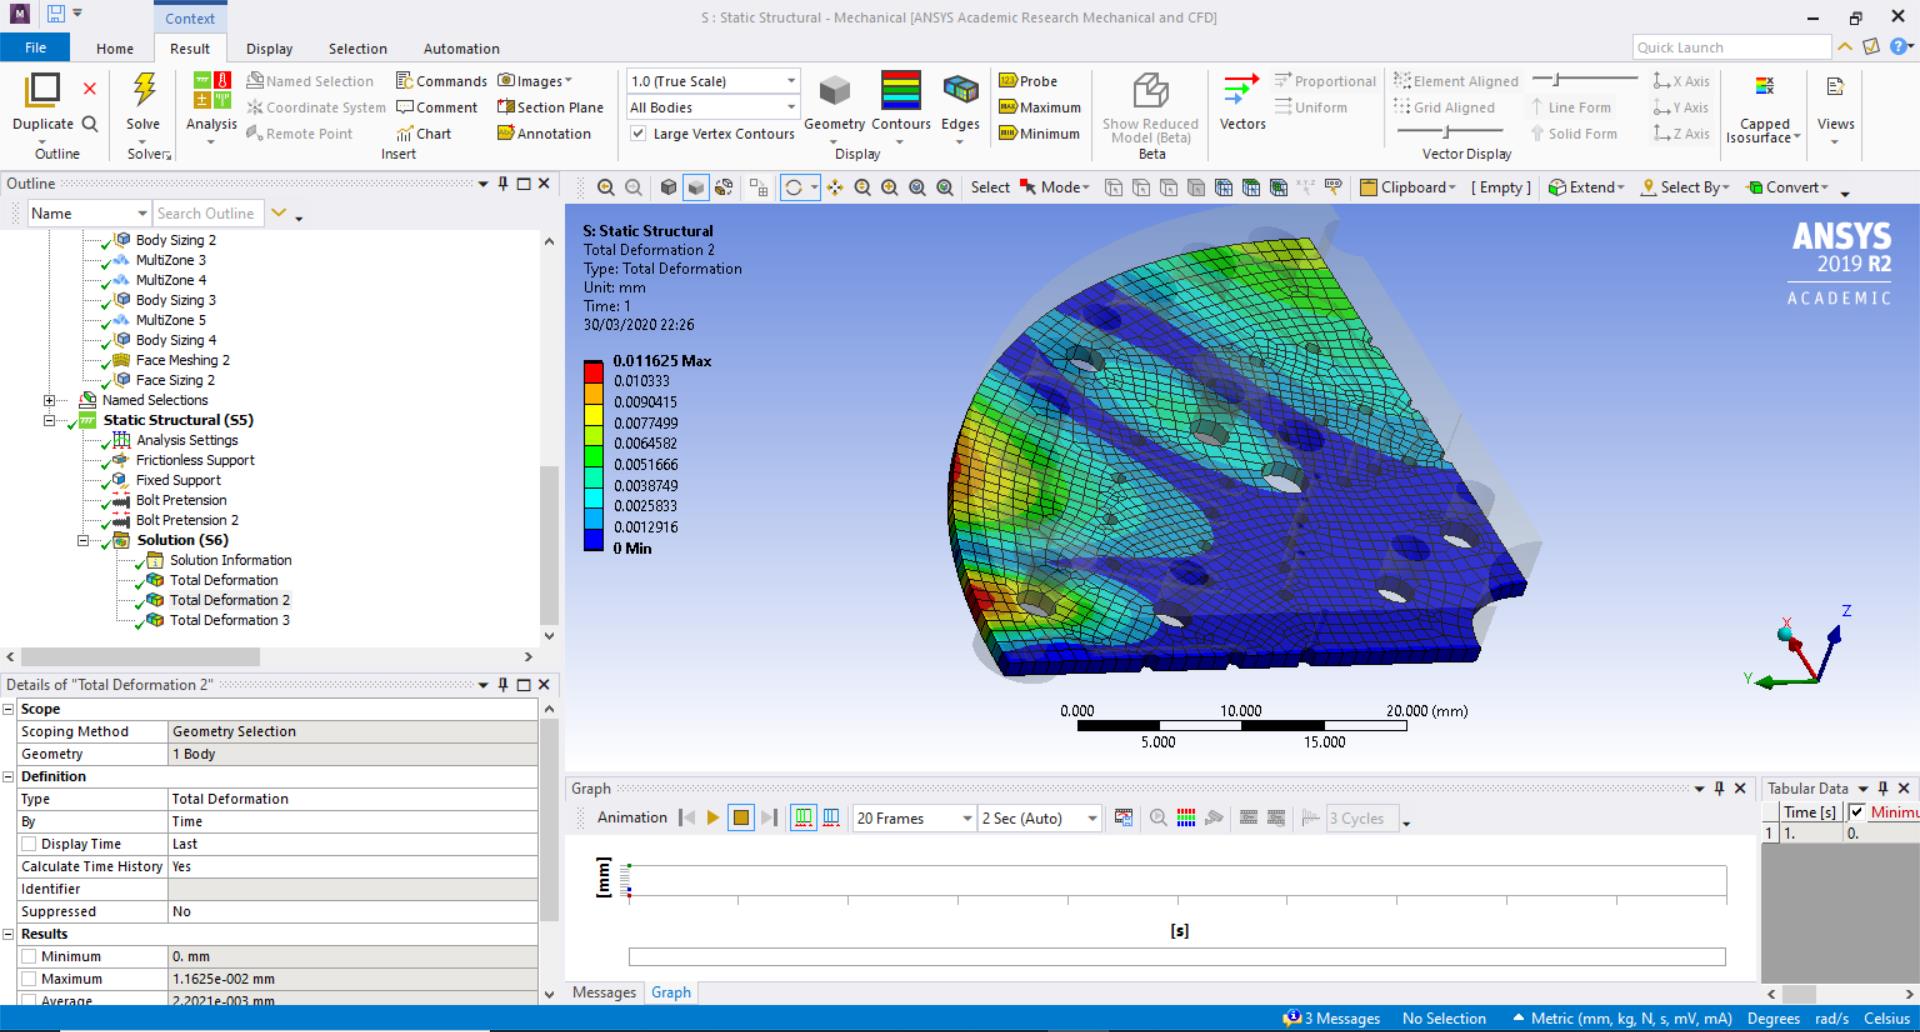Collapse the Solution (S6) tree node

coord(83,540)
